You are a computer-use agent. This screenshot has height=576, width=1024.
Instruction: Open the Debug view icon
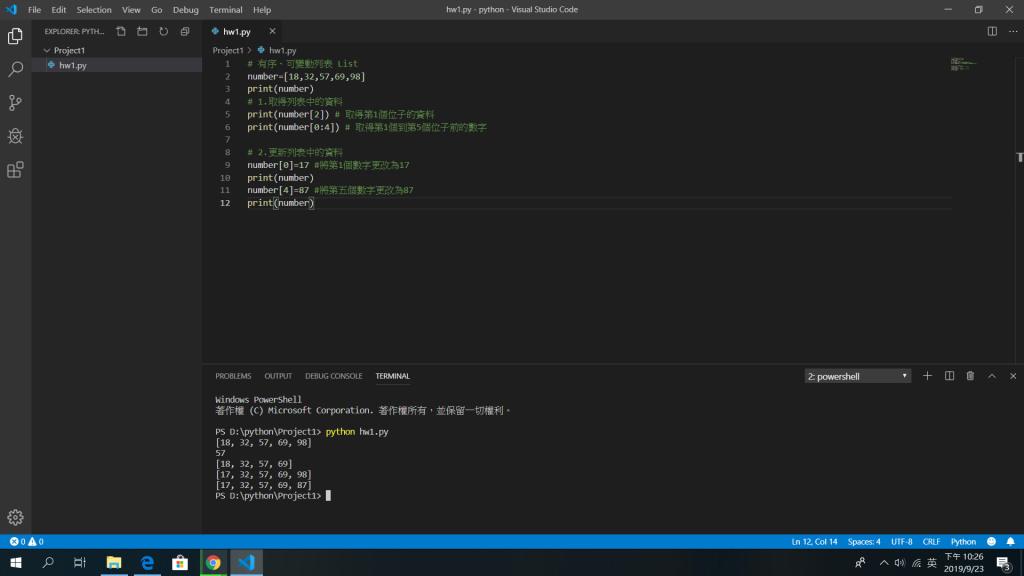click(x=15, y=136)
